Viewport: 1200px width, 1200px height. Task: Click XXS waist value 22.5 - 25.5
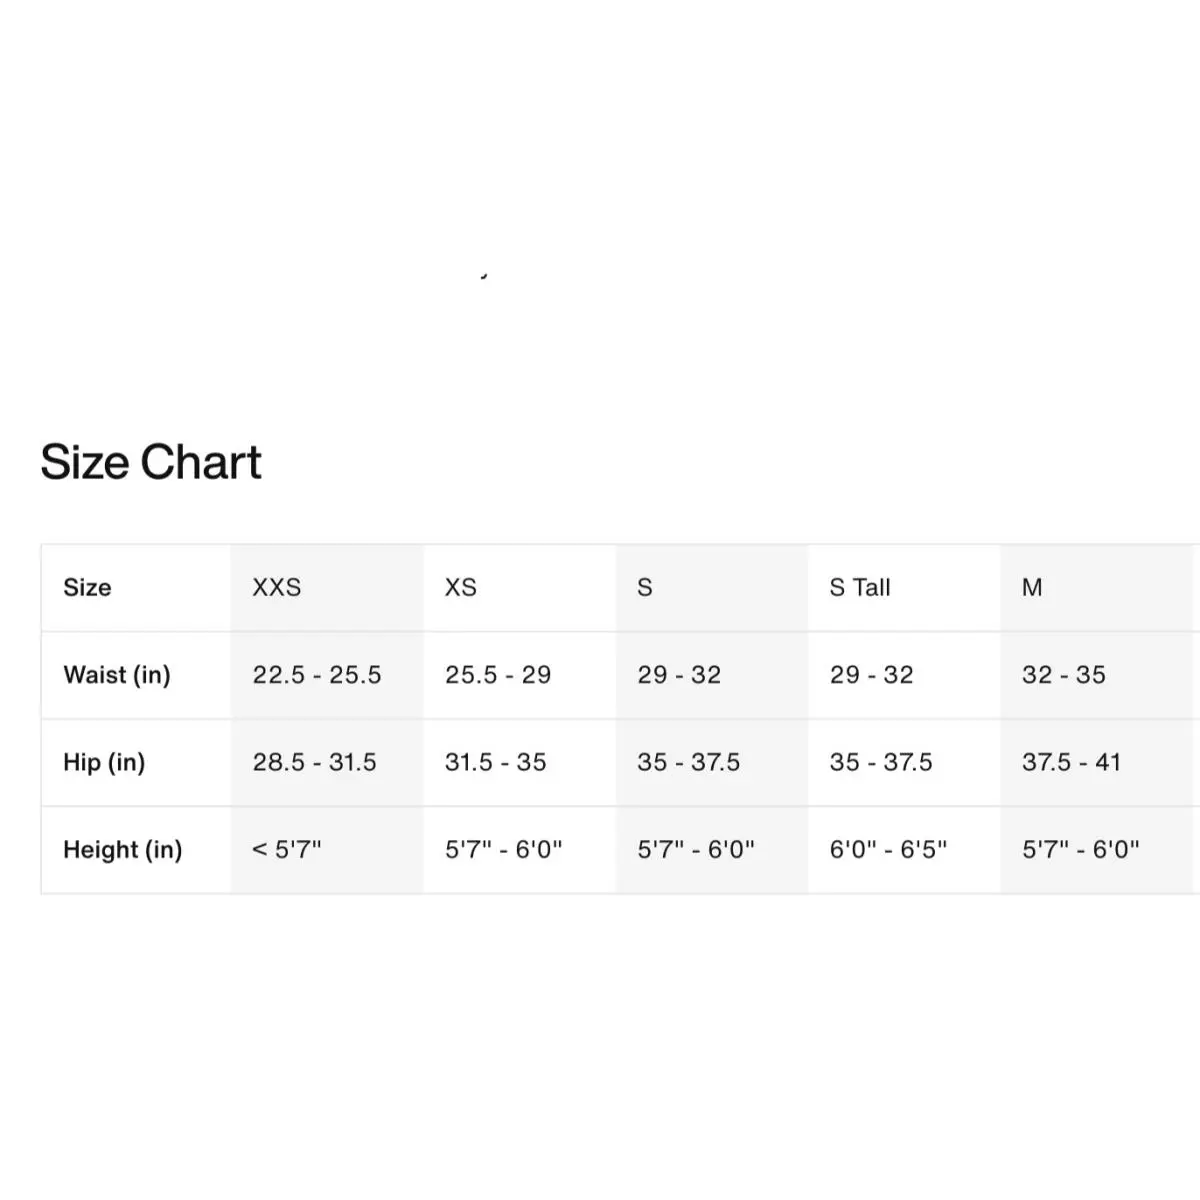(317, 675)
